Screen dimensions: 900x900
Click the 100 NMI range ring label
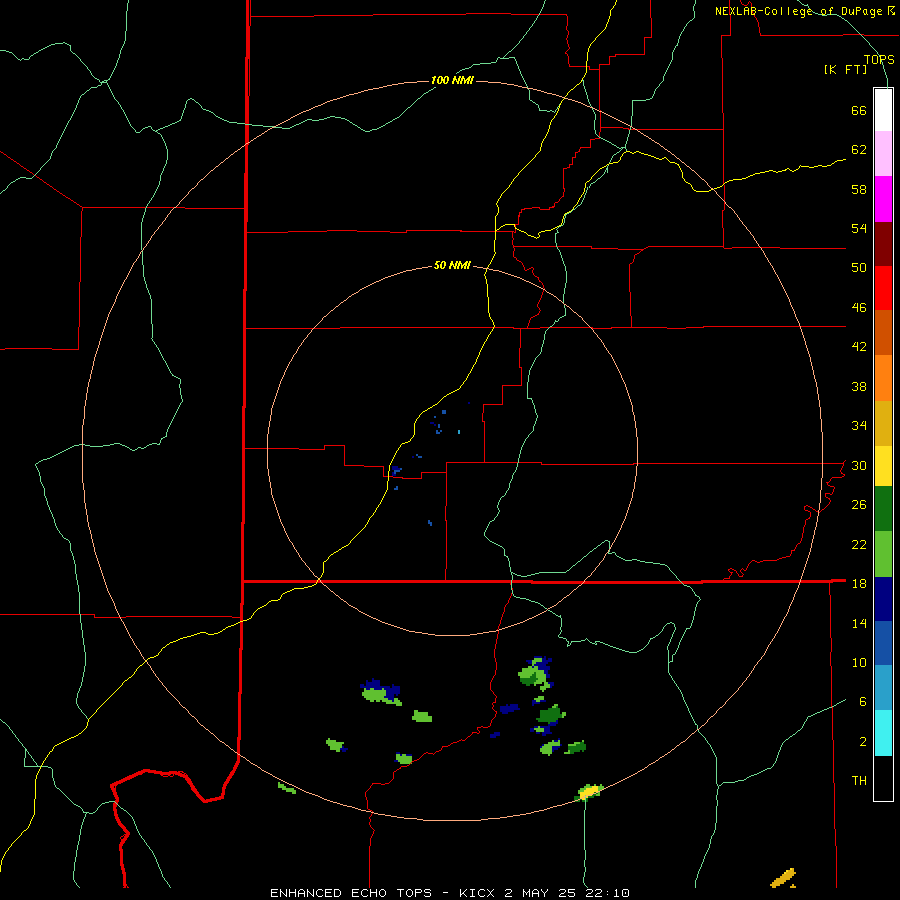click(452, 80)
